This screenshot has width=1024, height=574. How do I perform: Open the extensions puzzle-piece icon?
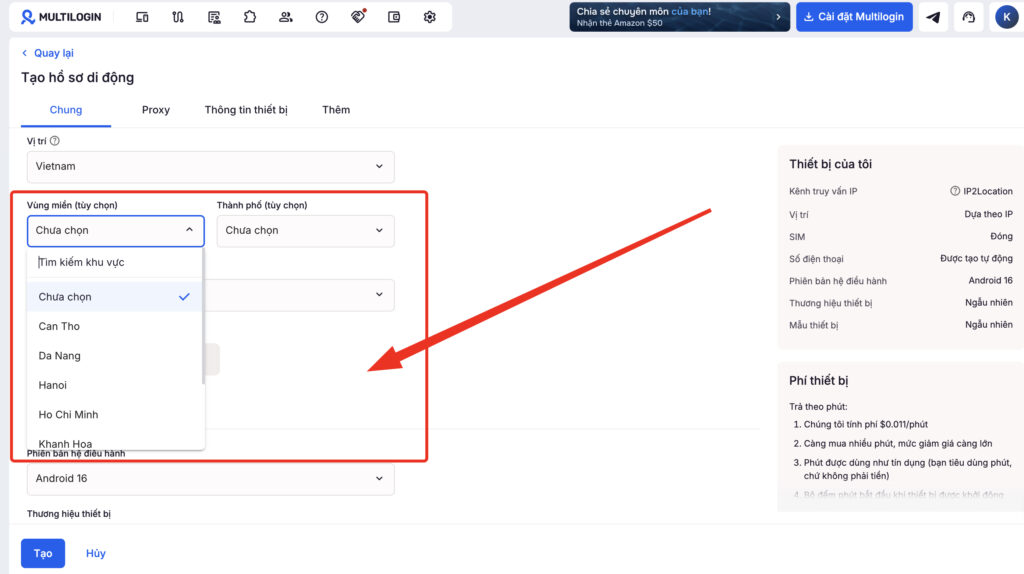tap(249, 17)
